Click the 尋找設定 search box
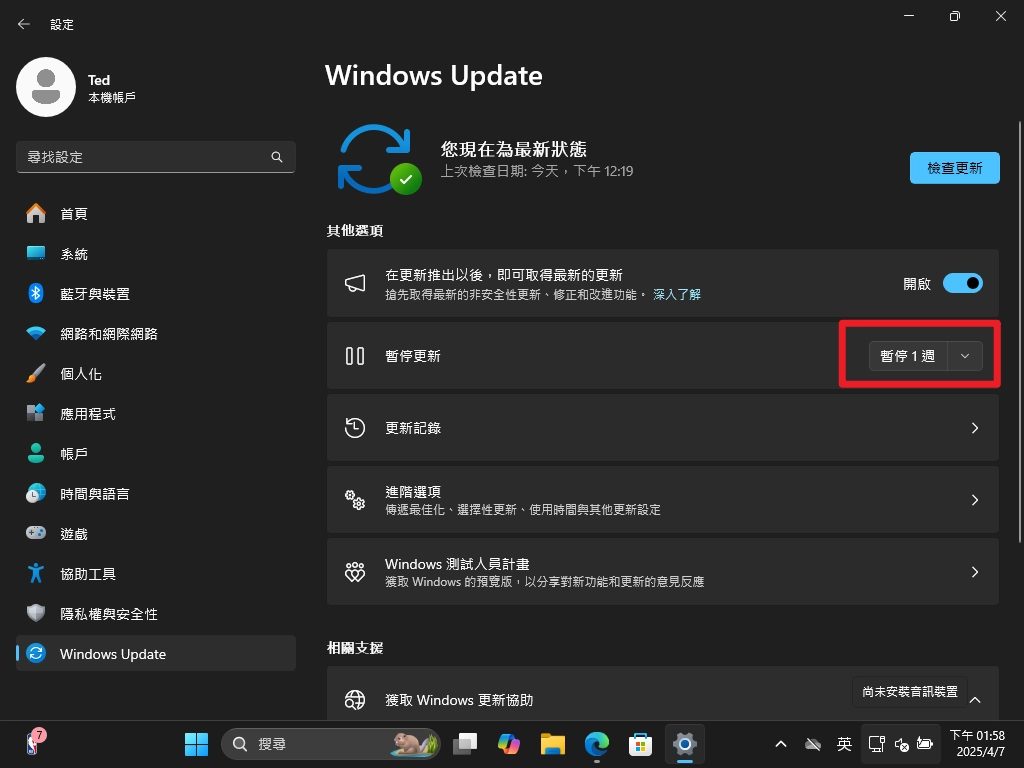 155,157
